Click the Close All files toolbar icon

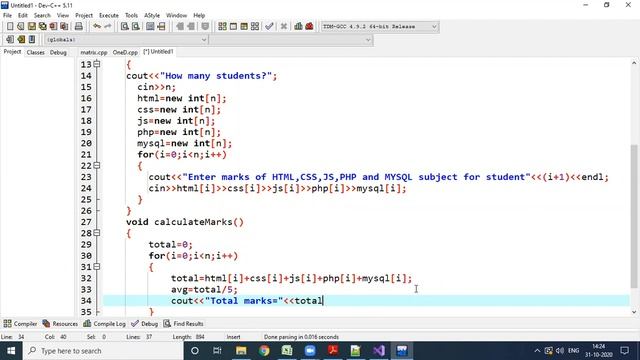[x=64, y=27]
